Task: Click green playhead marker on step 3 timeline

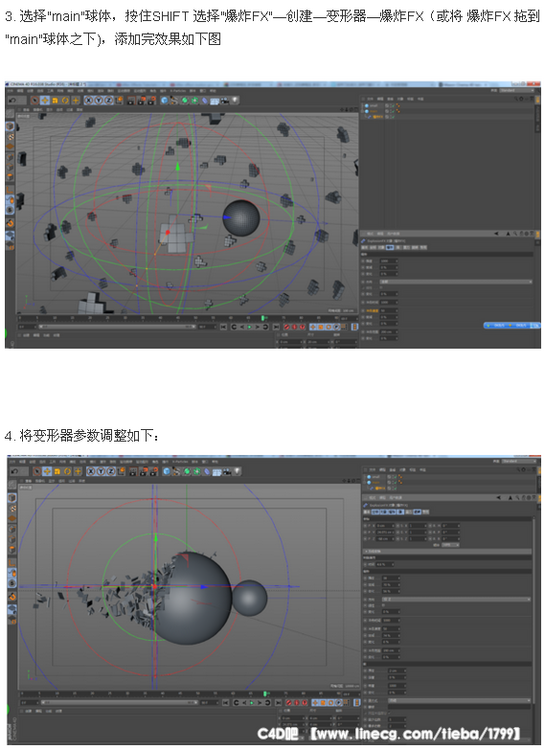Action: pyautogui.click(x=263, y=318)
